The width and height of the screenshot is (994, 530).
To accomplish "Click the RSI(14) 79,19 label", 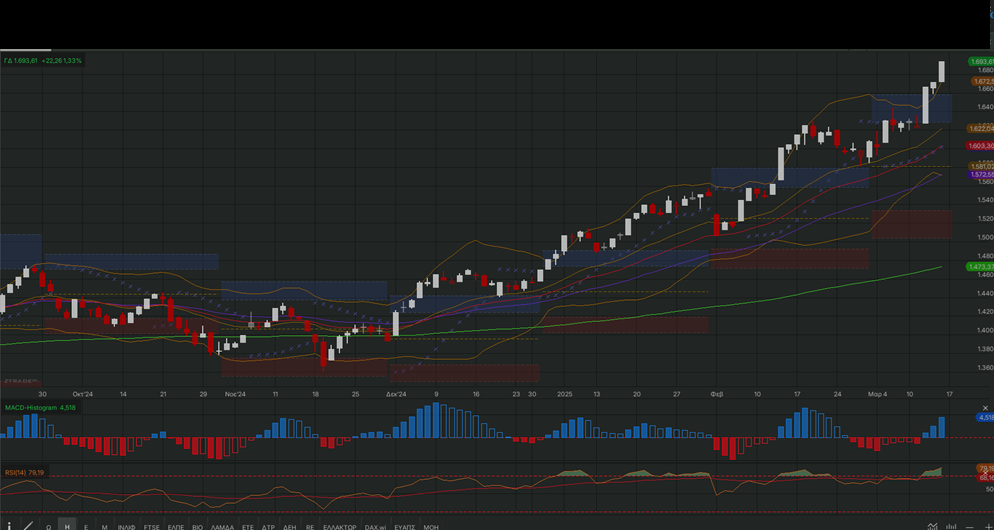I will [25, 472].
